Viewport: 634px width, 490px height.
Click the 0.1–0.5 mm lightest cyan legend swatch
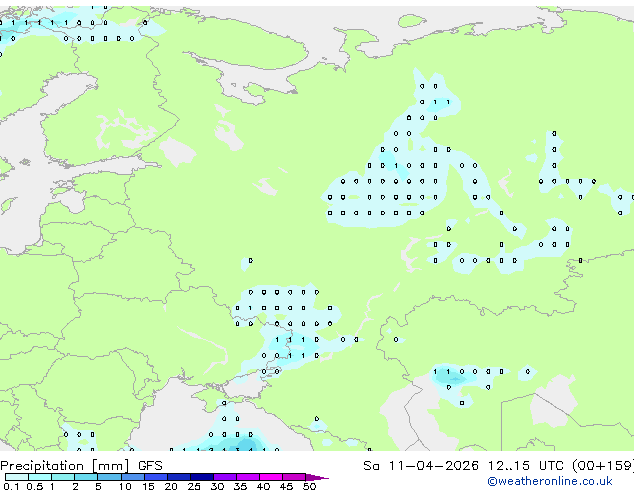(17, 477)
